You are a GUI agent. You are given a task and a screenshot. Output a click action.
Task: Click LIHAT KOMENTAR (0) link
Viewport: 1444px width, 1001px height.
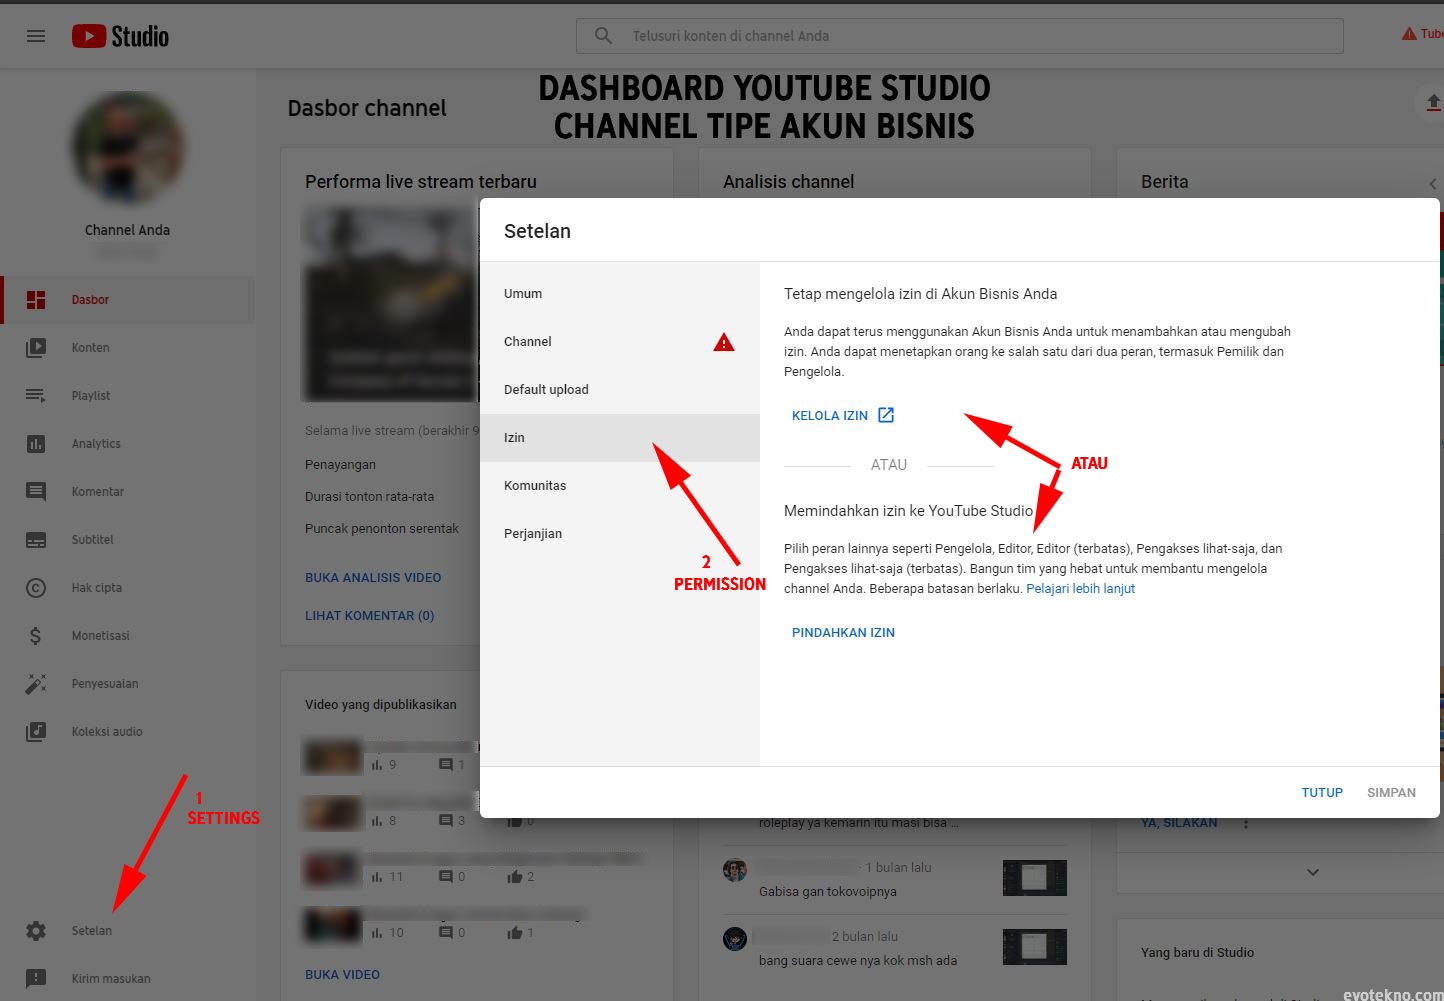[x=370, y=616]
